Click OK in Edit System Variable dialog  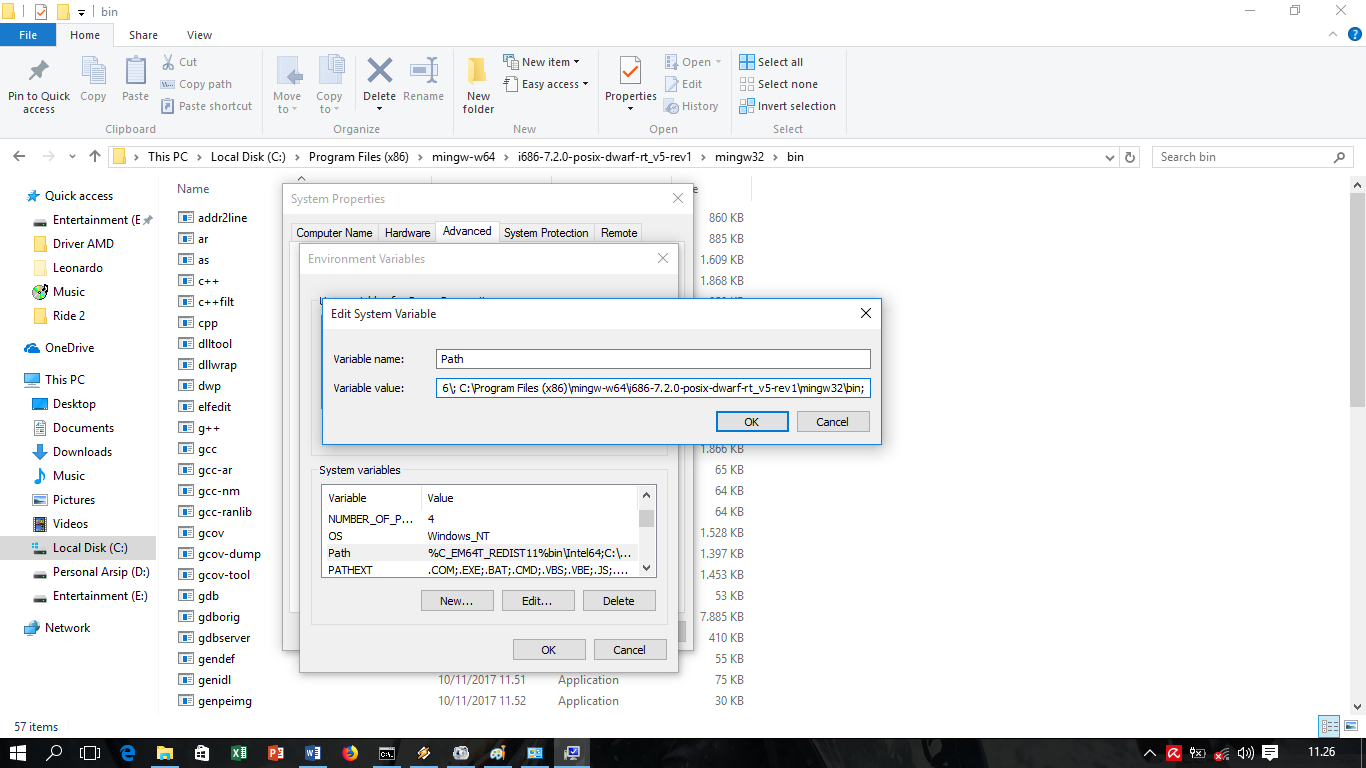point(751,421)
